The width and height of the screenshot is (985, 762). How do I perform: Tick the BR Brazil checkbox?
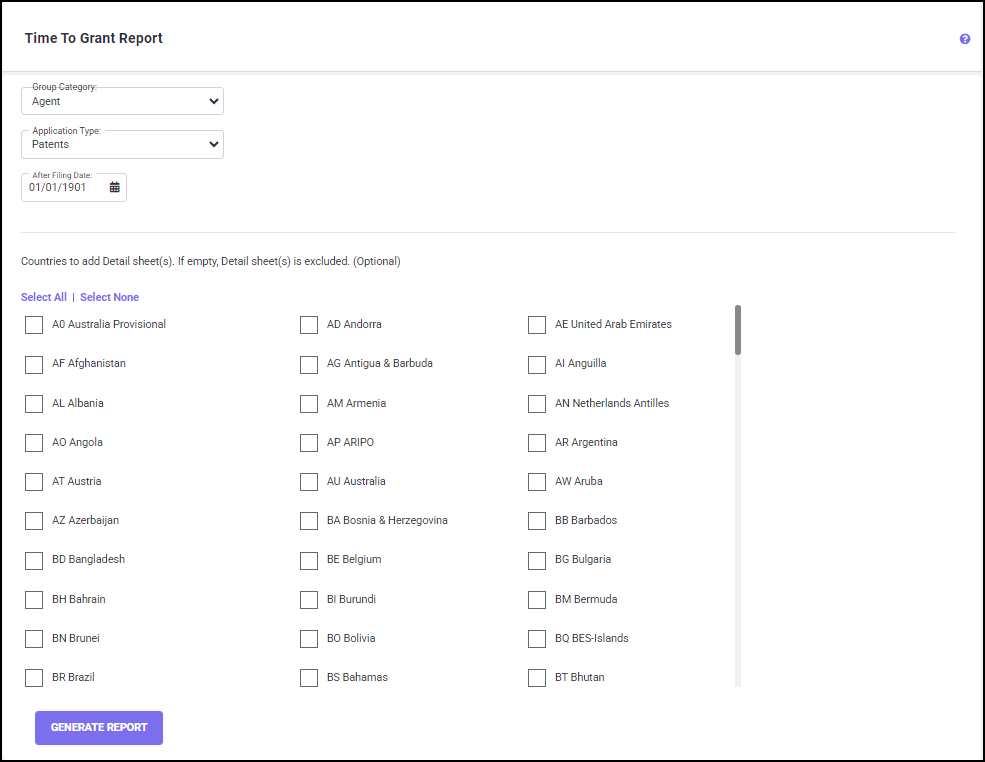(34, 678)
